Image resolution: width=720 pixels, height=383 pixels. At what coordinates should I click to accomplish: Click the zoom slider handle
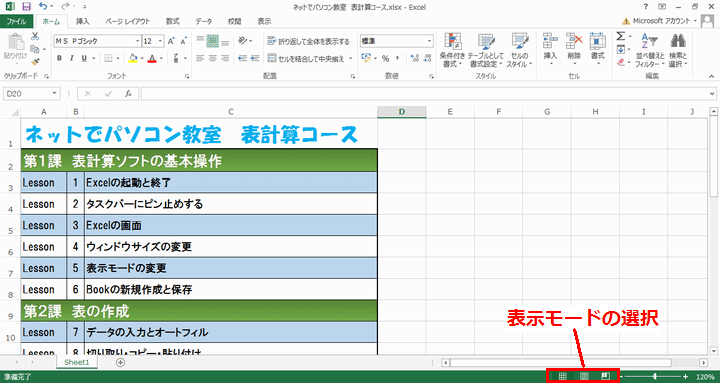(x=655, y=377)
